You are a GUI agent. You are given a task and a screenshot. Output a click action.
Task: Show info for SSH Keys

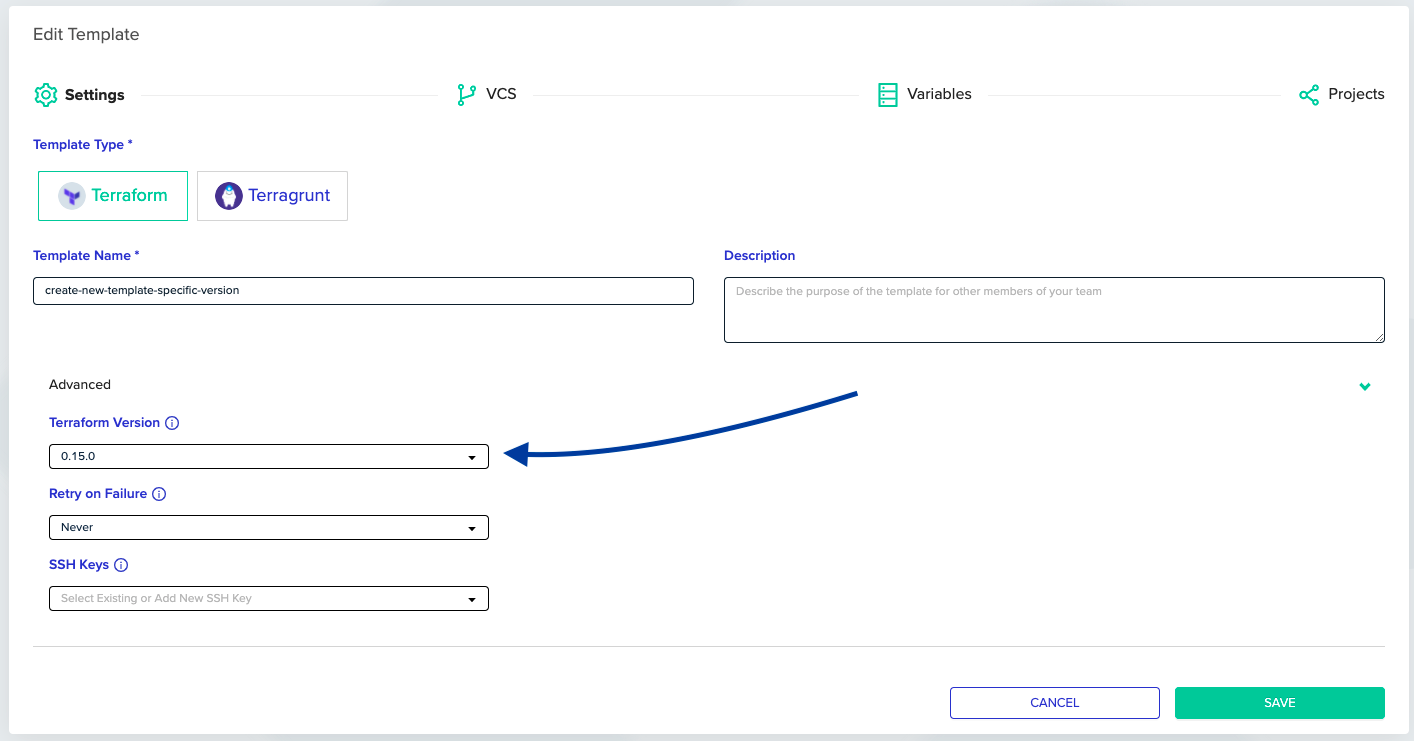(x=121, y=565)
